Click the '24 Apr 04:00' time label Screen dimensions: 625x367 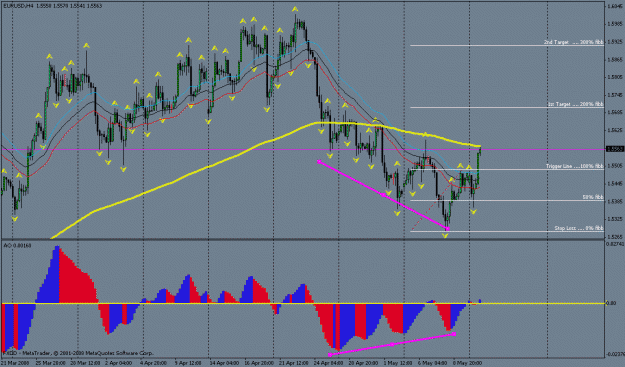point(328,363)
